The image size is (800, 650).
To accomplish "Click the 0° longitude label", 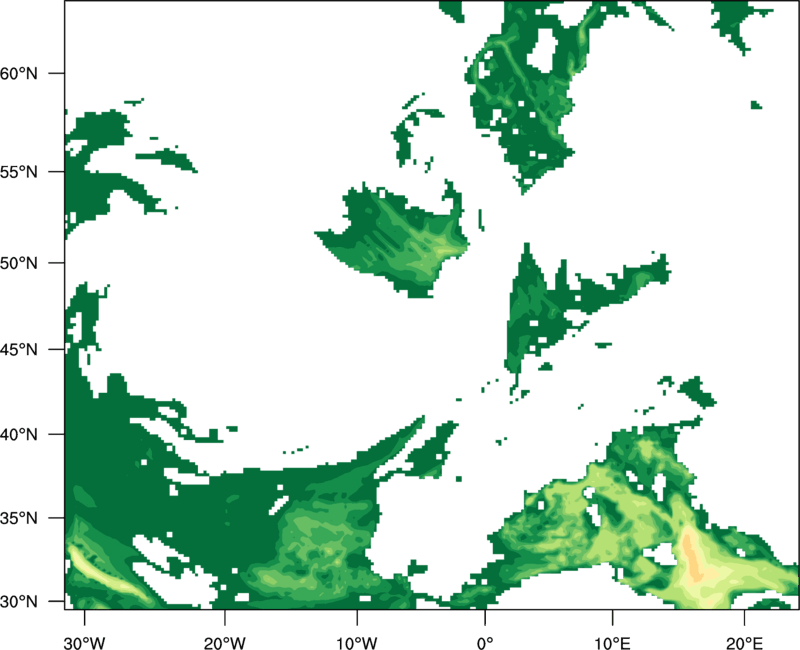I will 485,643.
